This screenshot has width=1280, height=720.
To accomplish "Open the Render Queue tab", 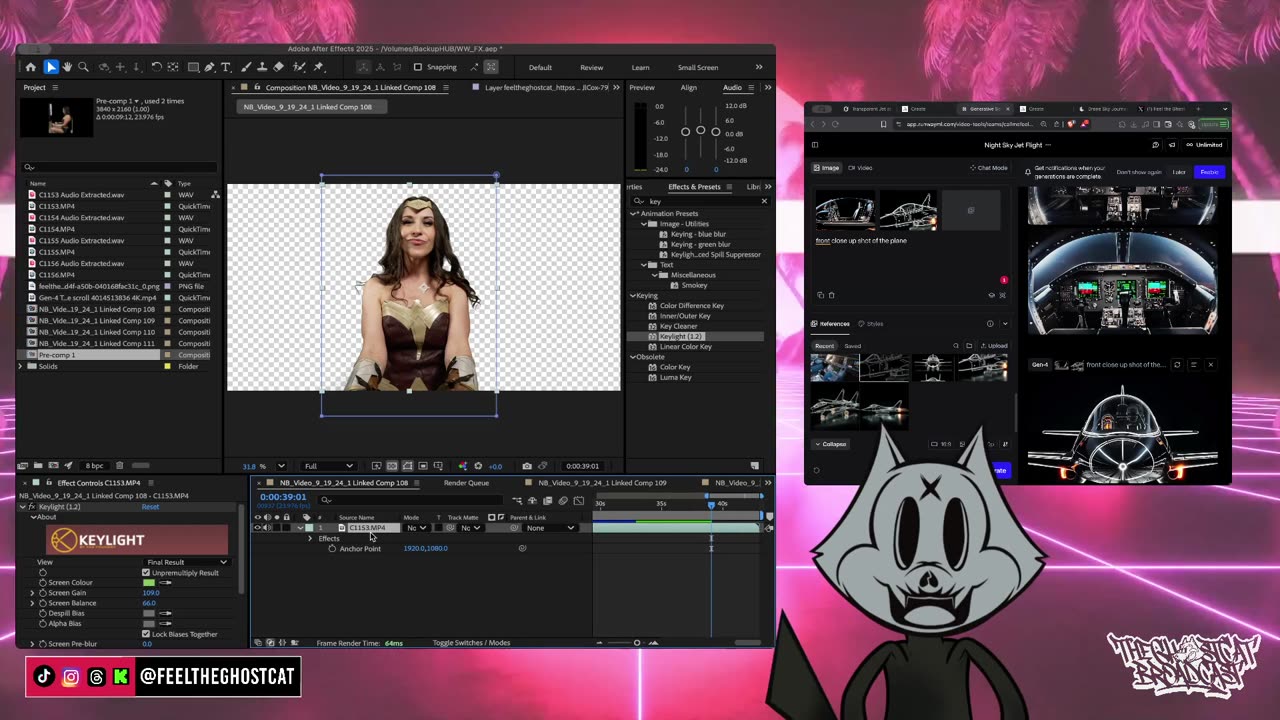I will coord(466,483).
